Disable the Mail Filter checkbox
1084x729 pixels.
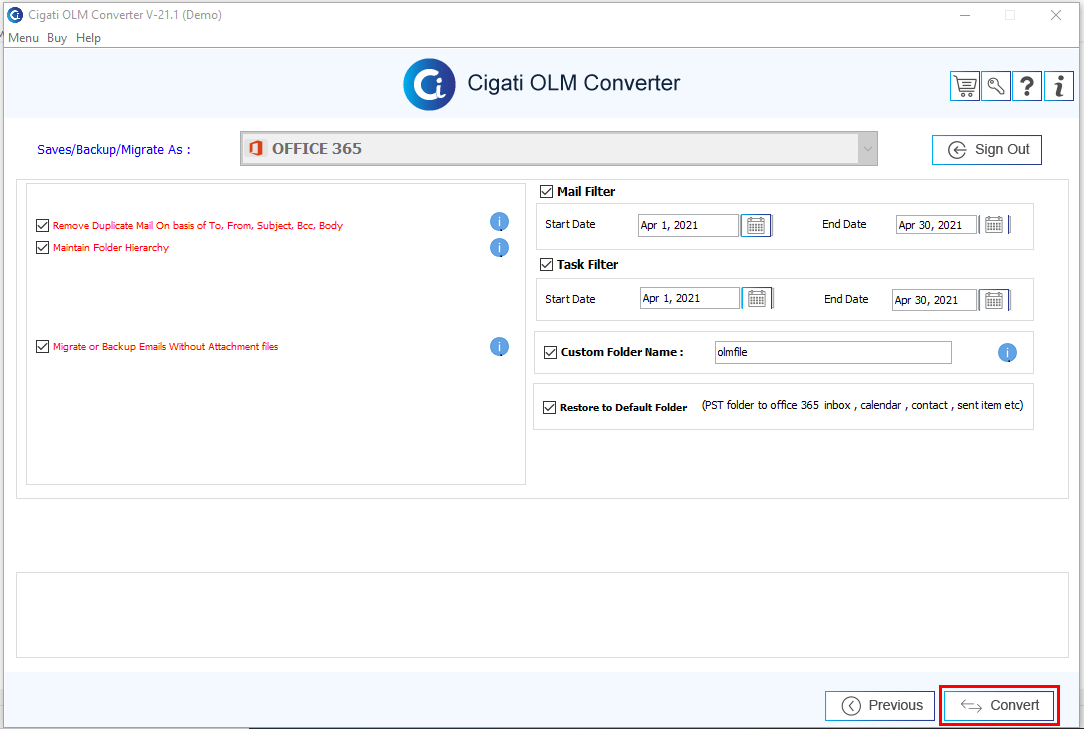coord(546,192)
